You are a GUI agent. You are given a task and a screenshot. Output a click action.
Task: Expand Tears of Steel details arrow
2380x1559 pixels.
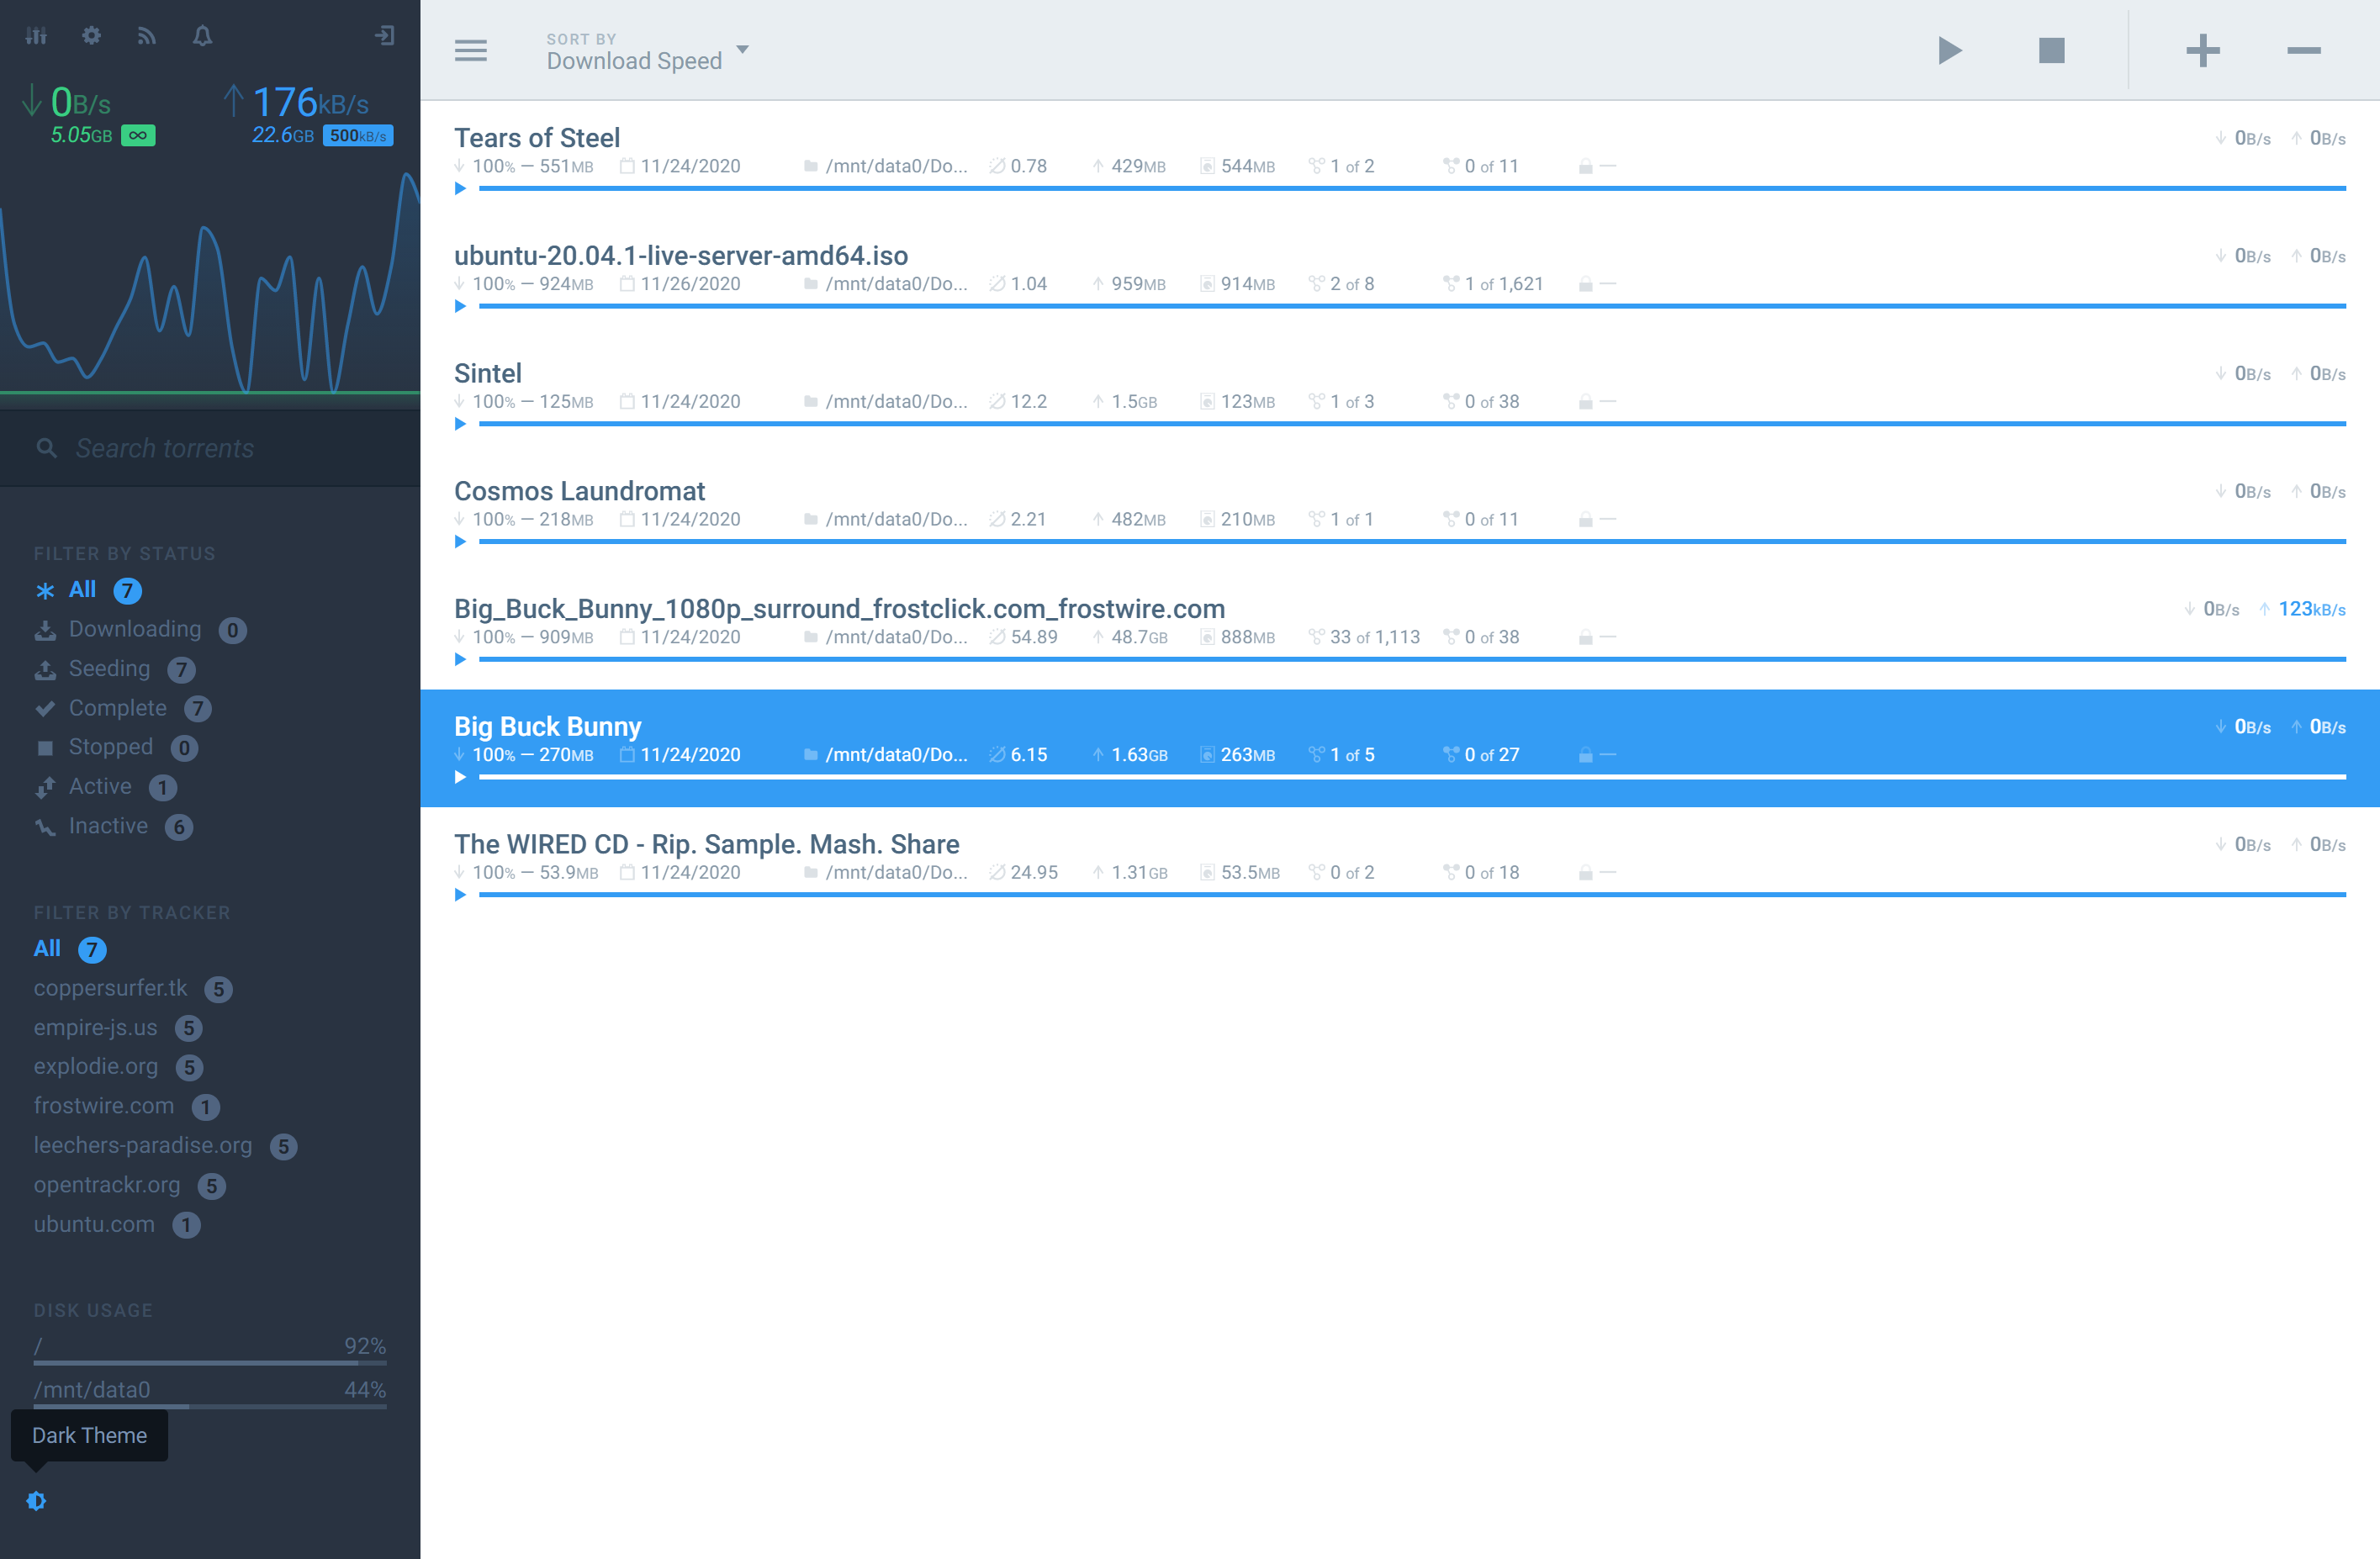[460, 188]
